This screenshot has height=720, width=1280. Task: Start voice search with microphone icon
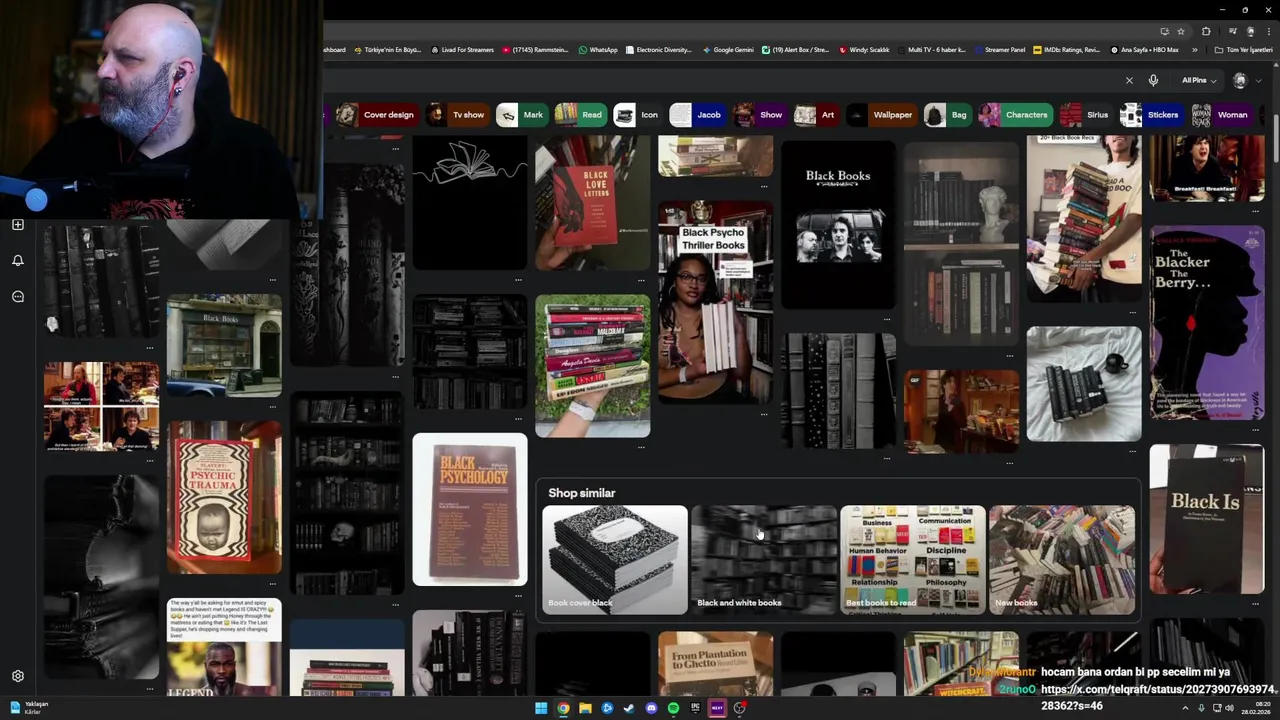coord(1153,80)
